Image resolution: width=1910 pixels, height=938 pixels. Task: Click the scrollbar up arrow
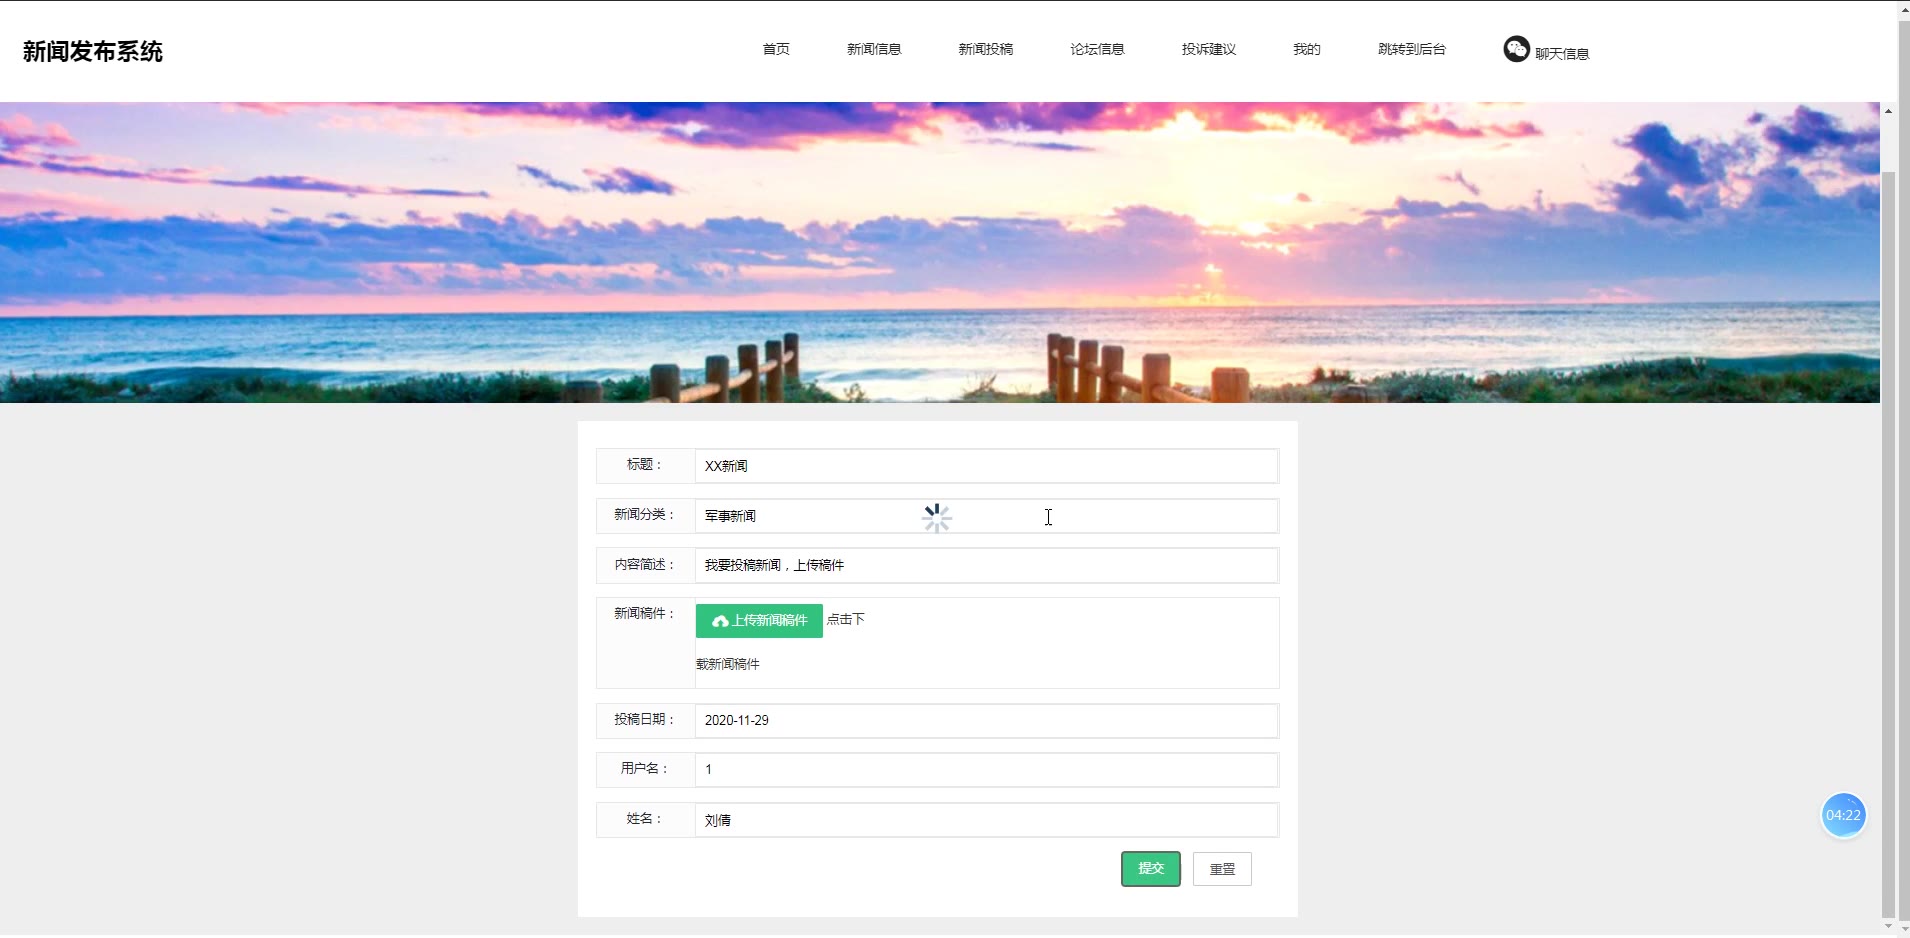click(x=1888, y=110)
